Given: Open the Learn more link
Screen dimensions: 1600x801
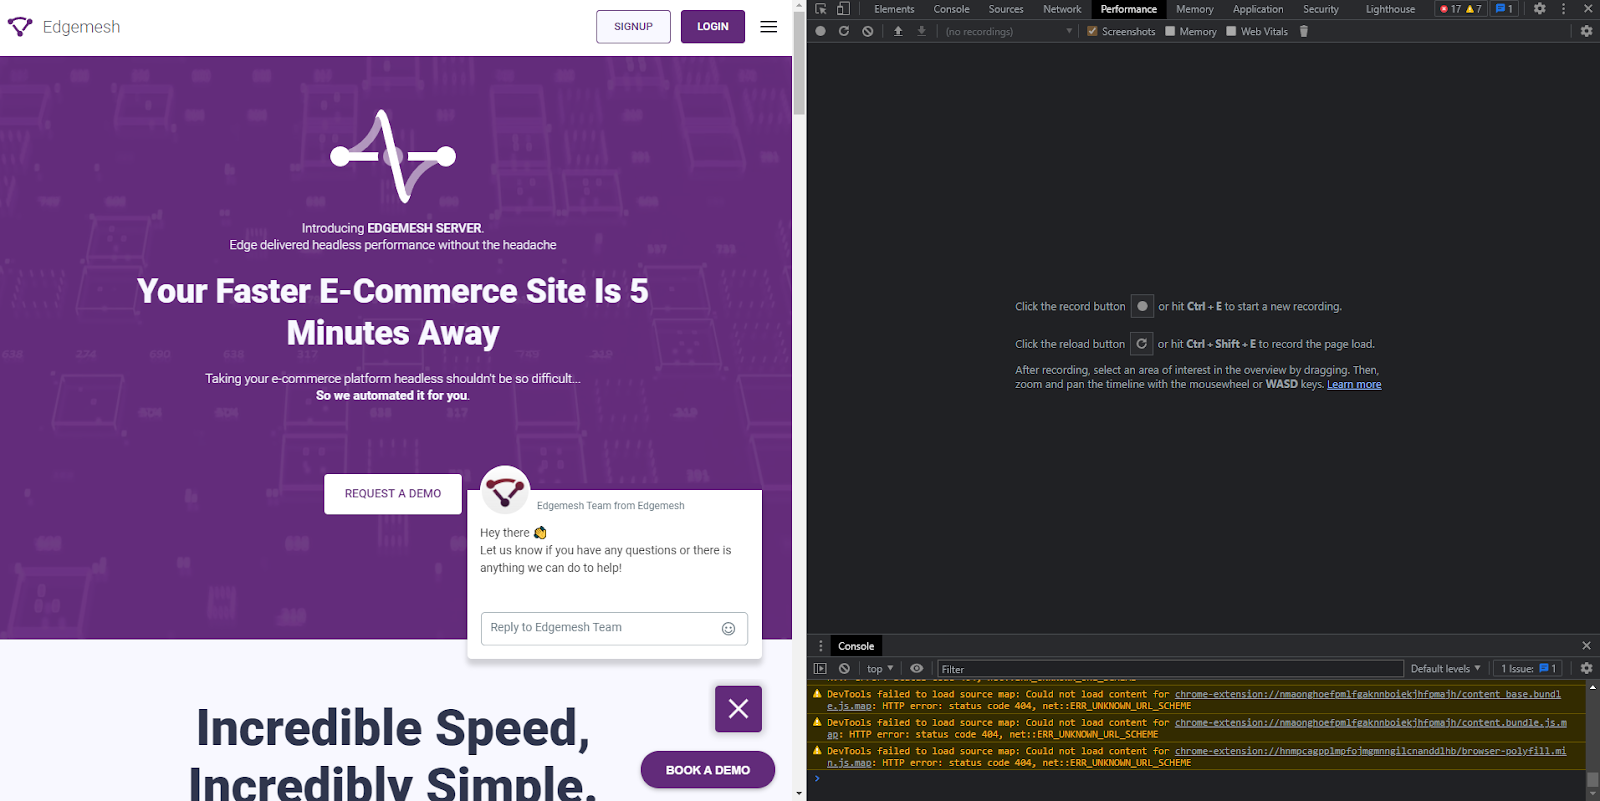Looking at the screenshot, I should [x=1354, y=385].
